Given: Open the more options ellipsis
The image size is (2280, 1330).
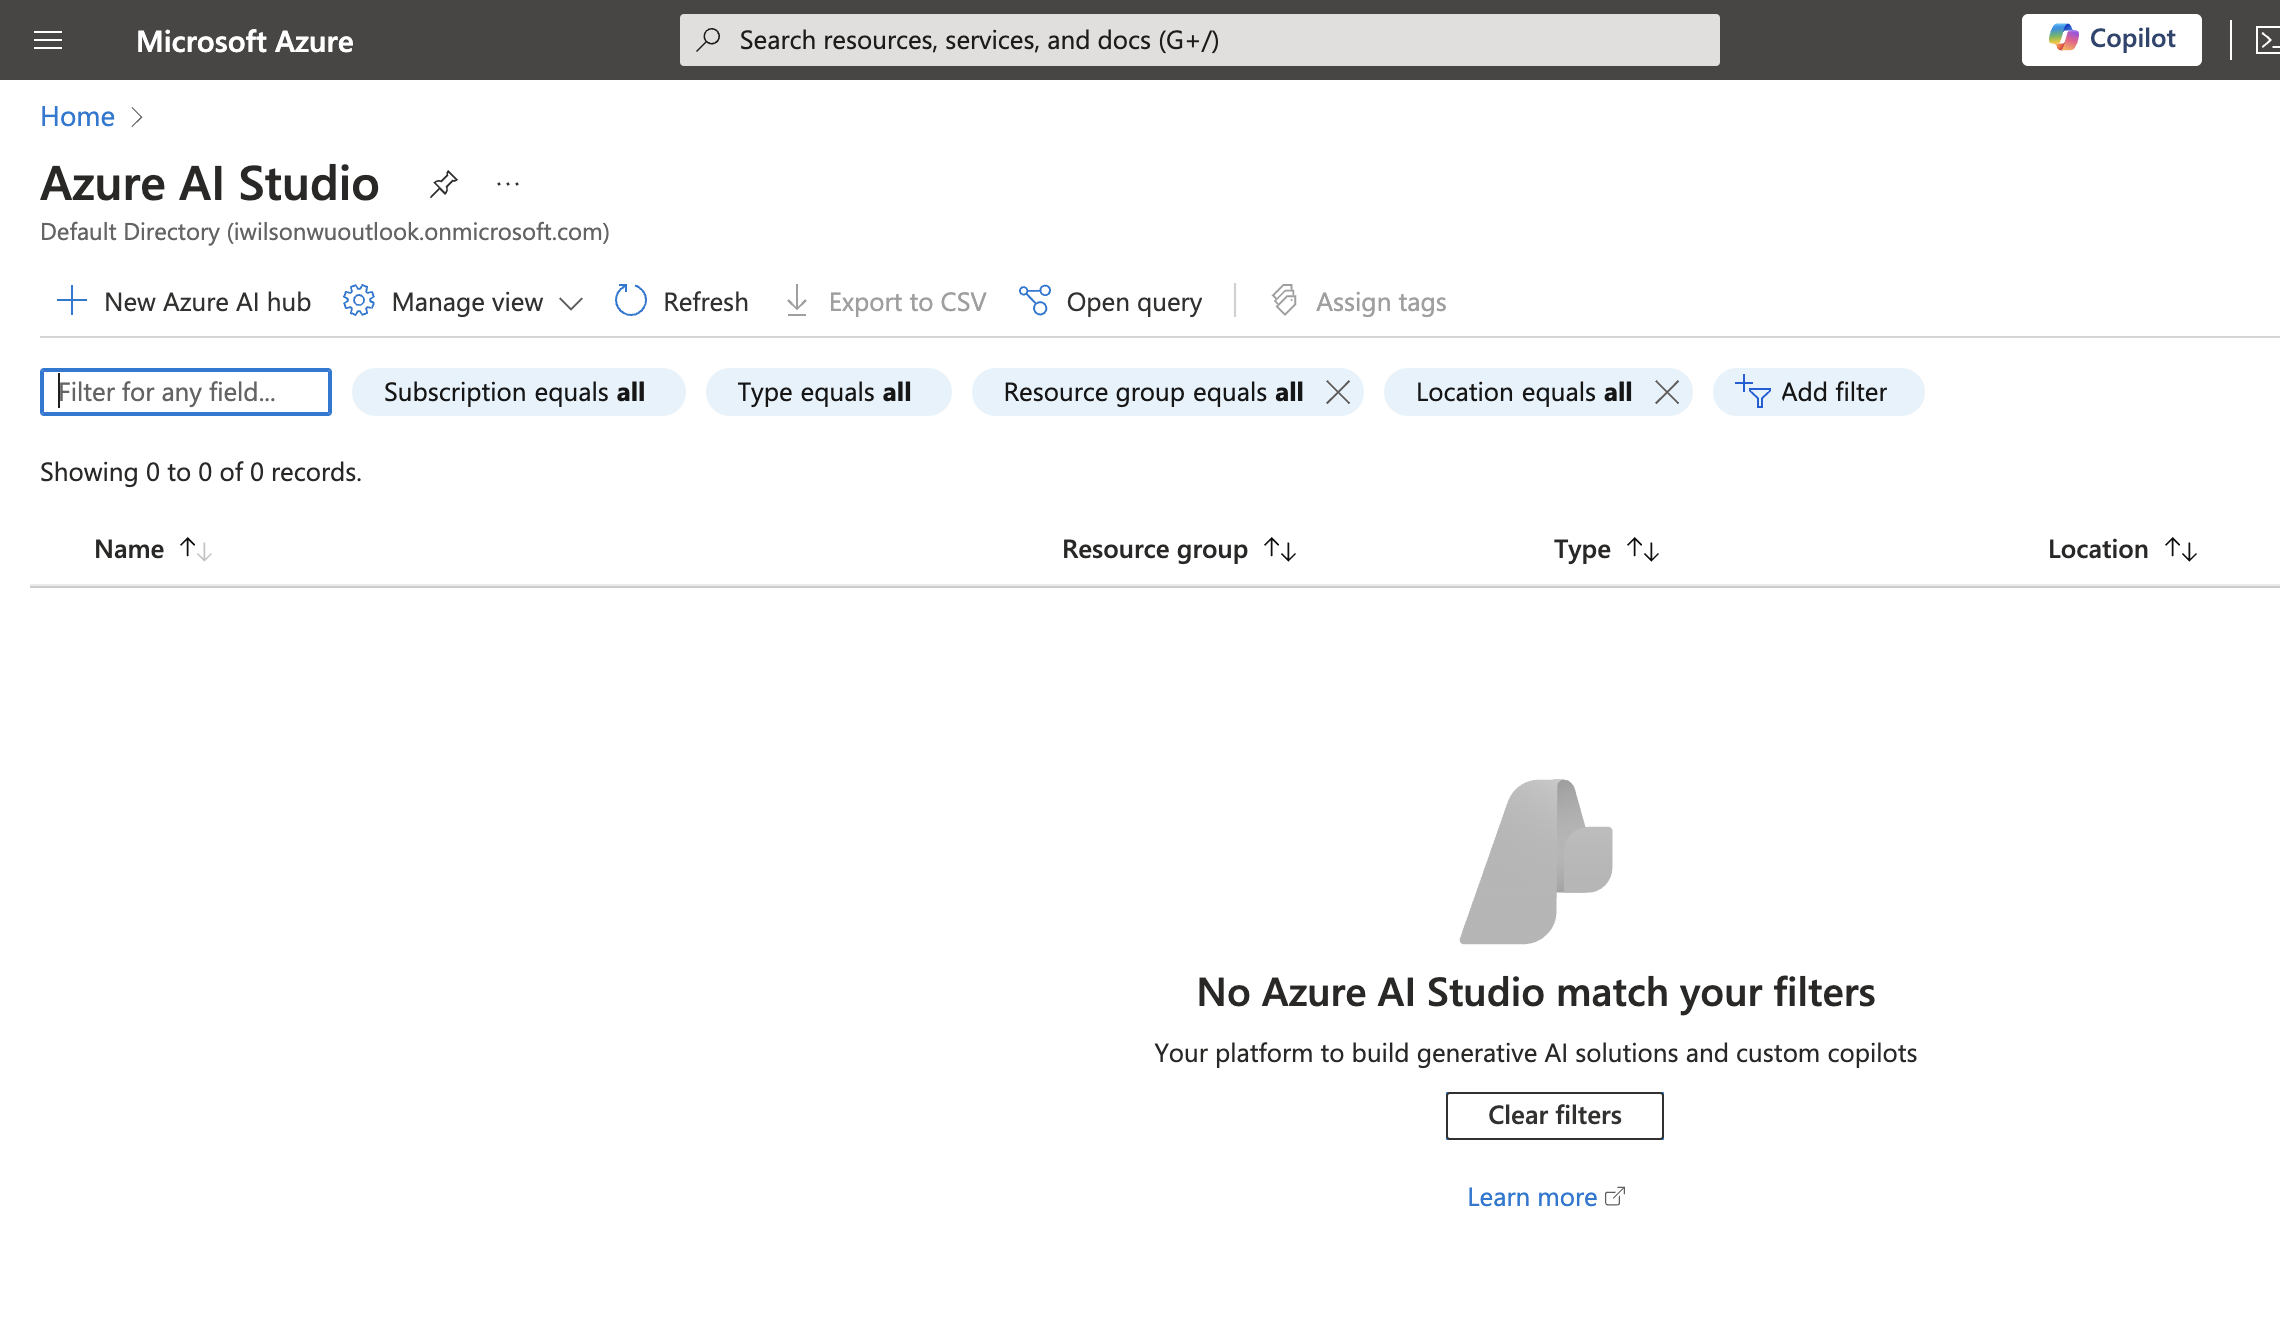Looking at the screenshot, I should 508,184.
